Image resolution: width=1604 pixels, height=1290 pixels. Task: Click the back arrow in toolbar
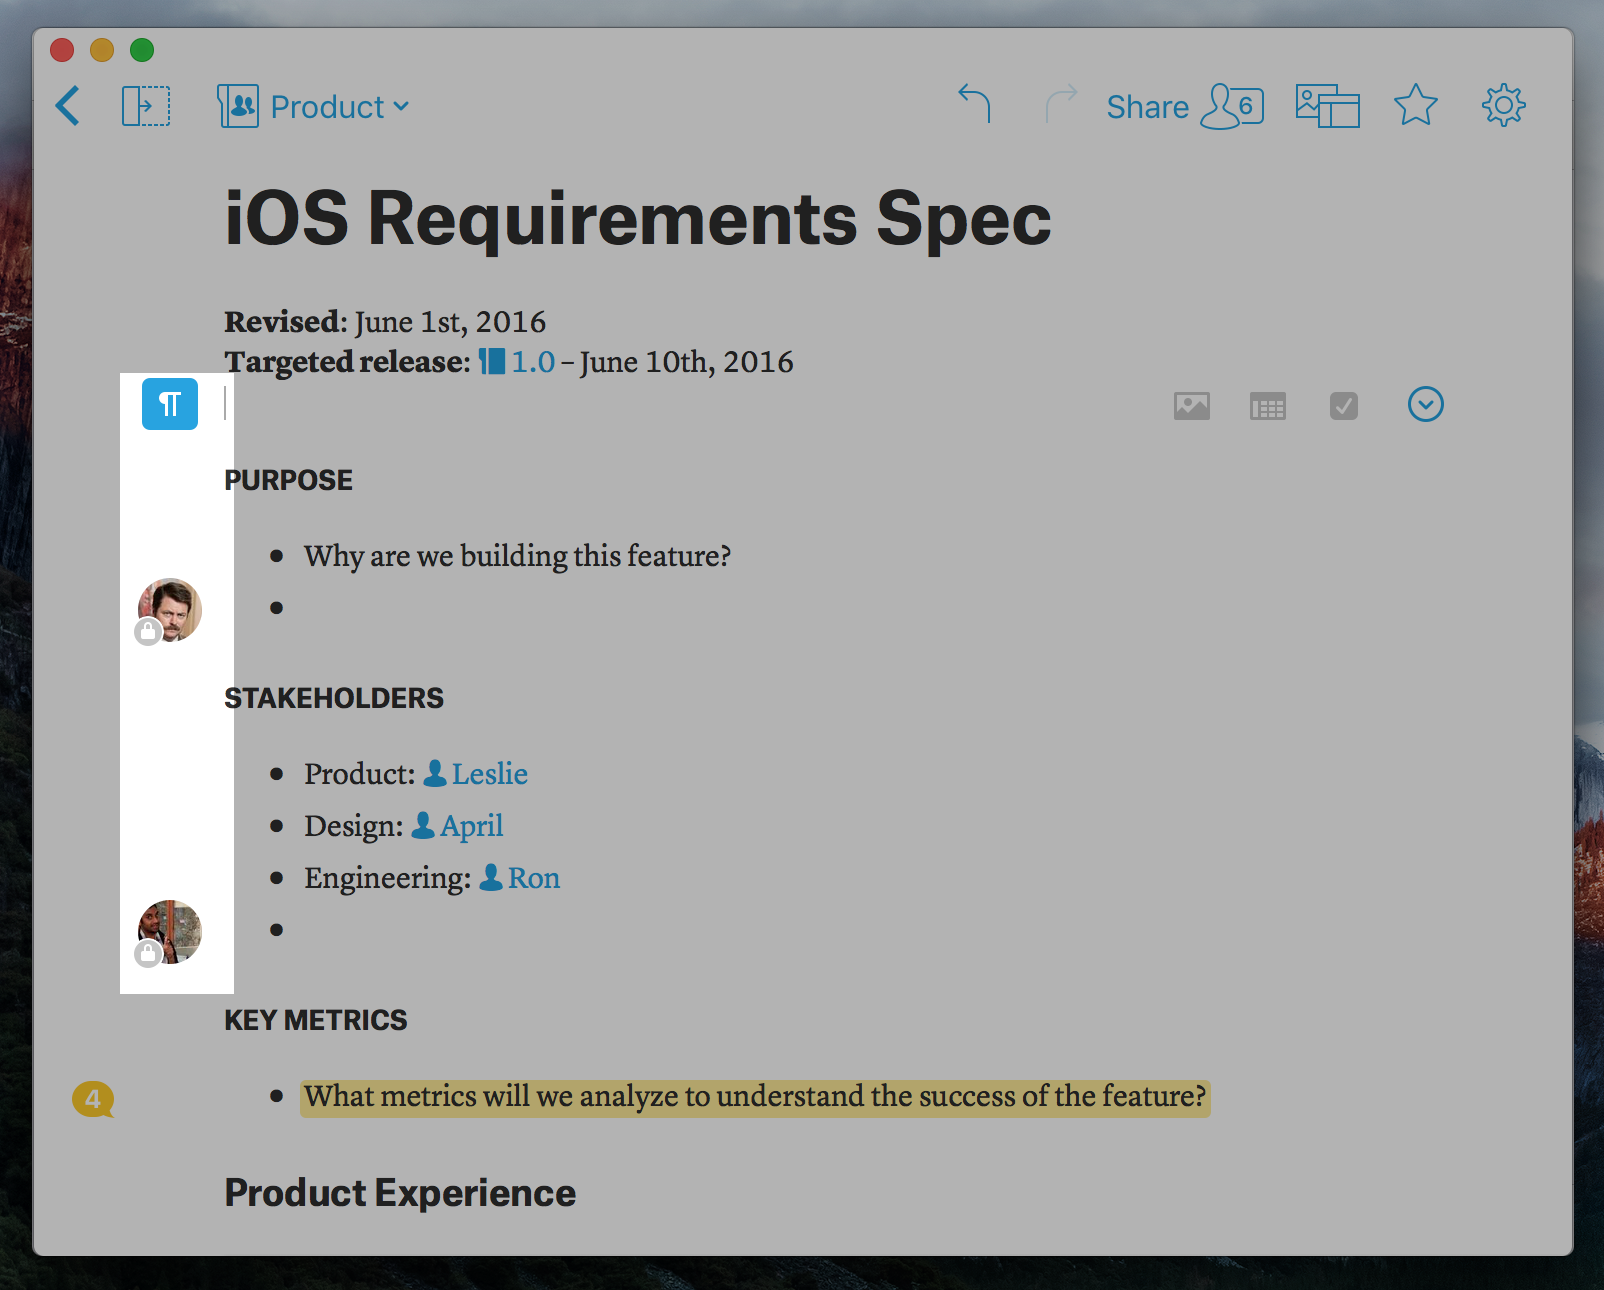(x=68, y=106)
